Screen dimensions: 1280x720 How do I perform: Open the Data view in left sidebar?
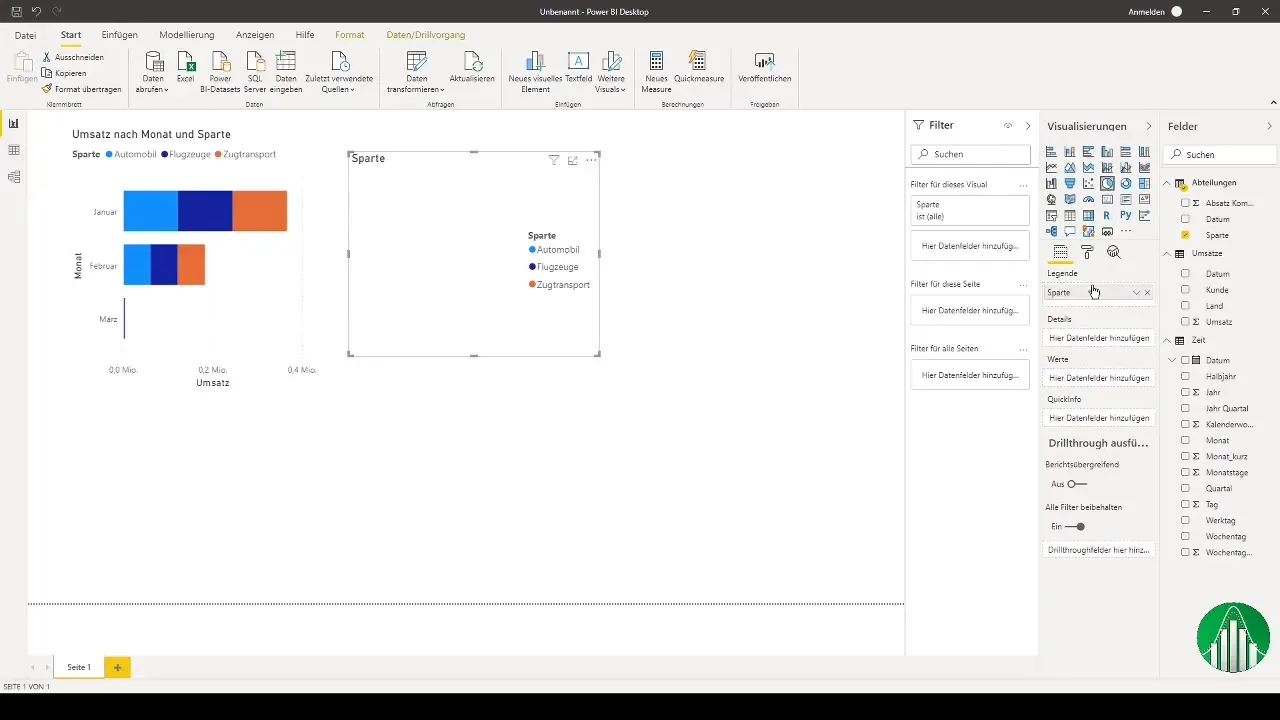(x=14, y=150)
